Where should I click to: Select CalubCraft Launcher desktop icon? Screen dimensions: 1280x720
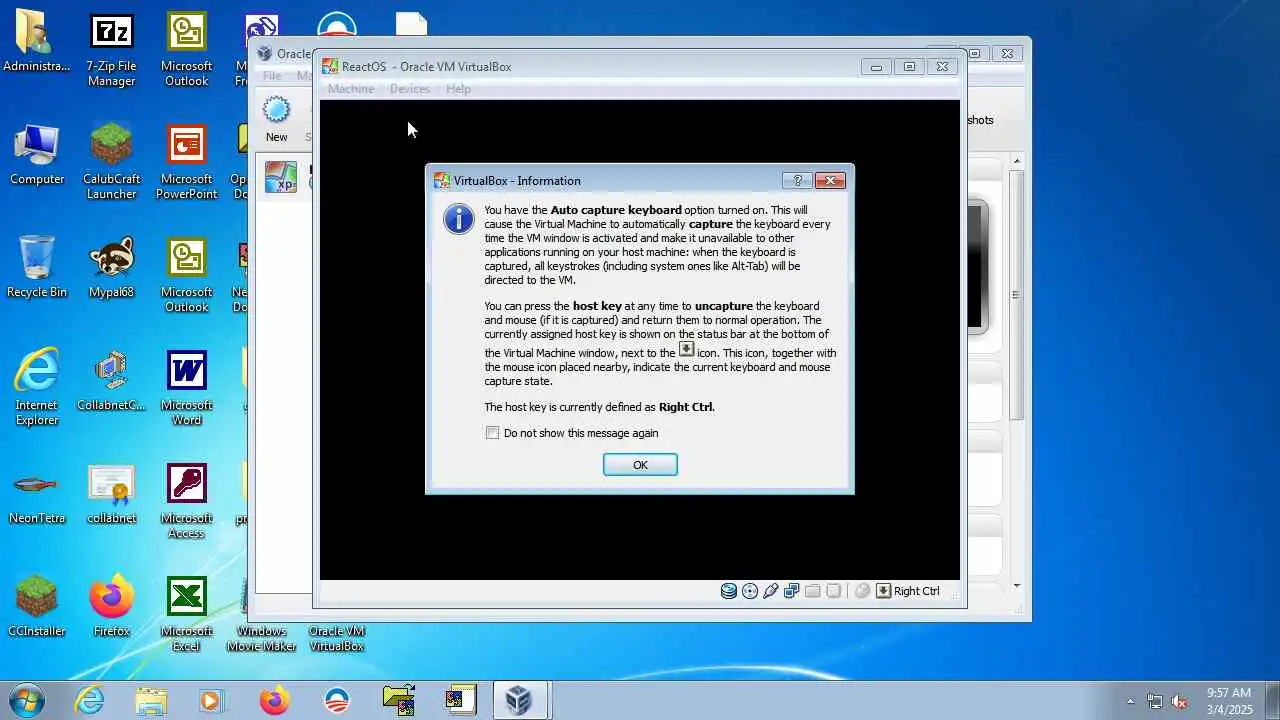click(x=111, y=162)
